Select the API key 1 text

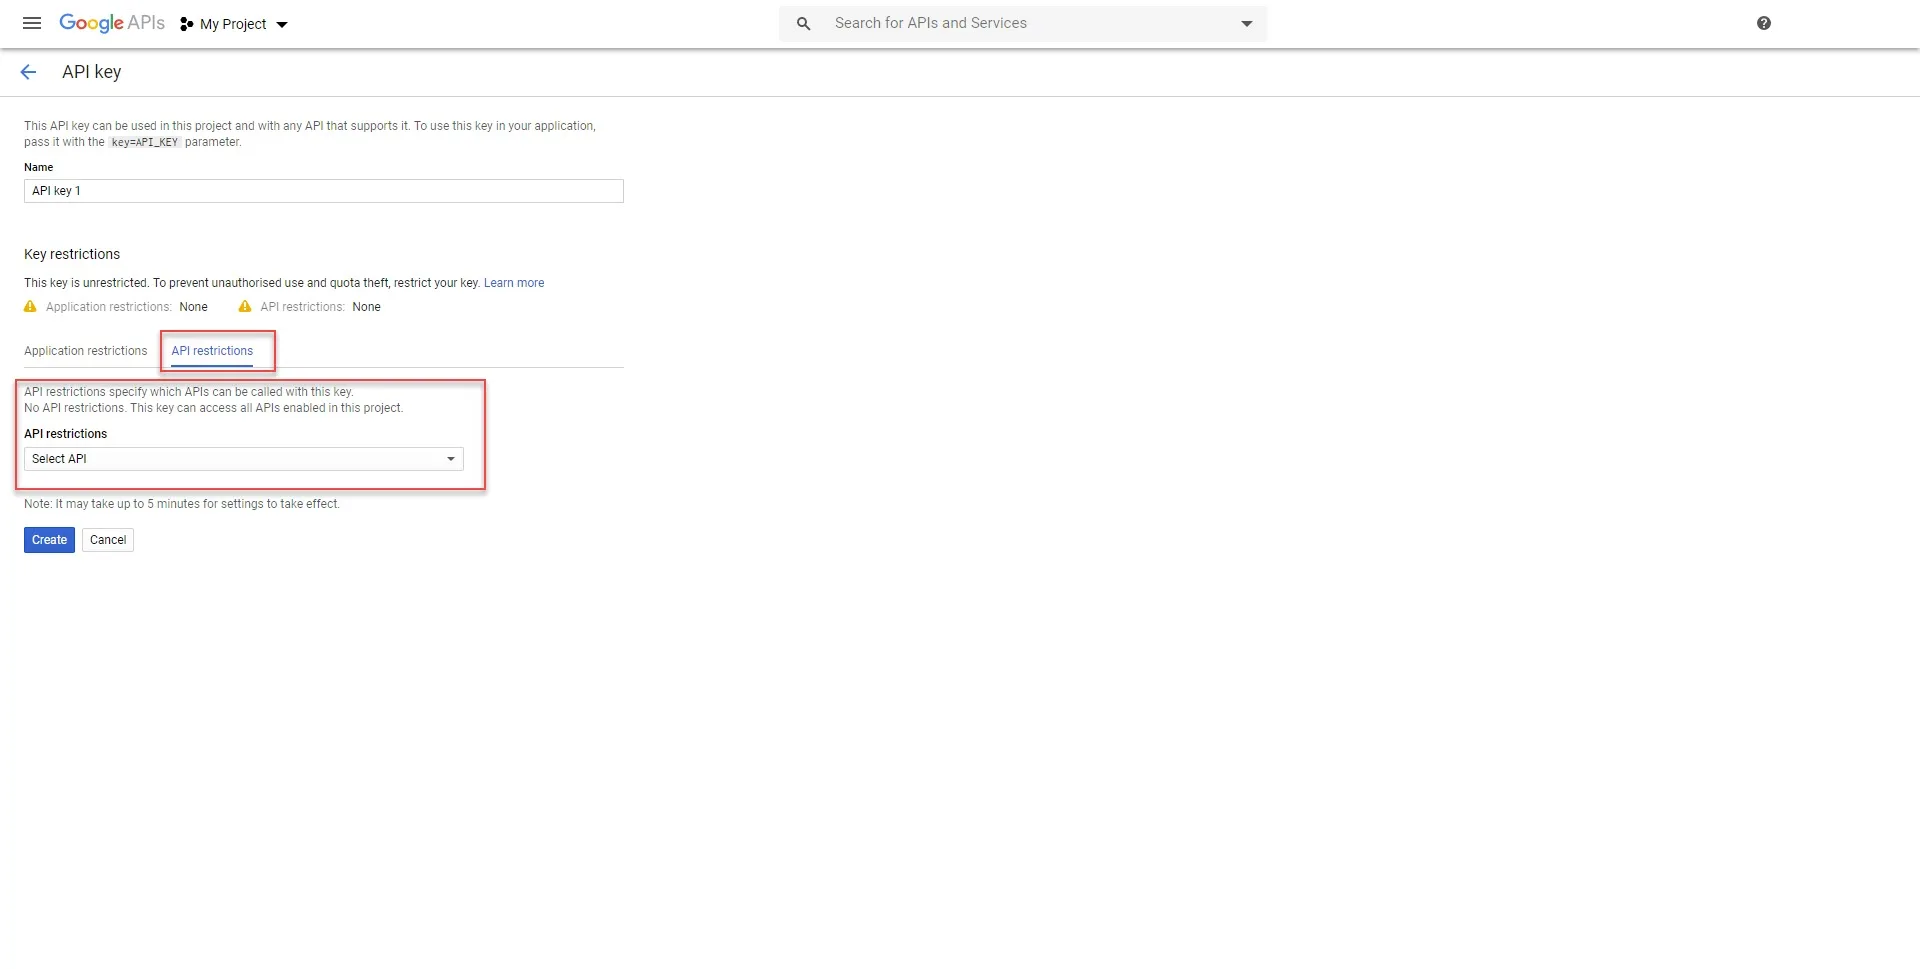coord(56,191)
